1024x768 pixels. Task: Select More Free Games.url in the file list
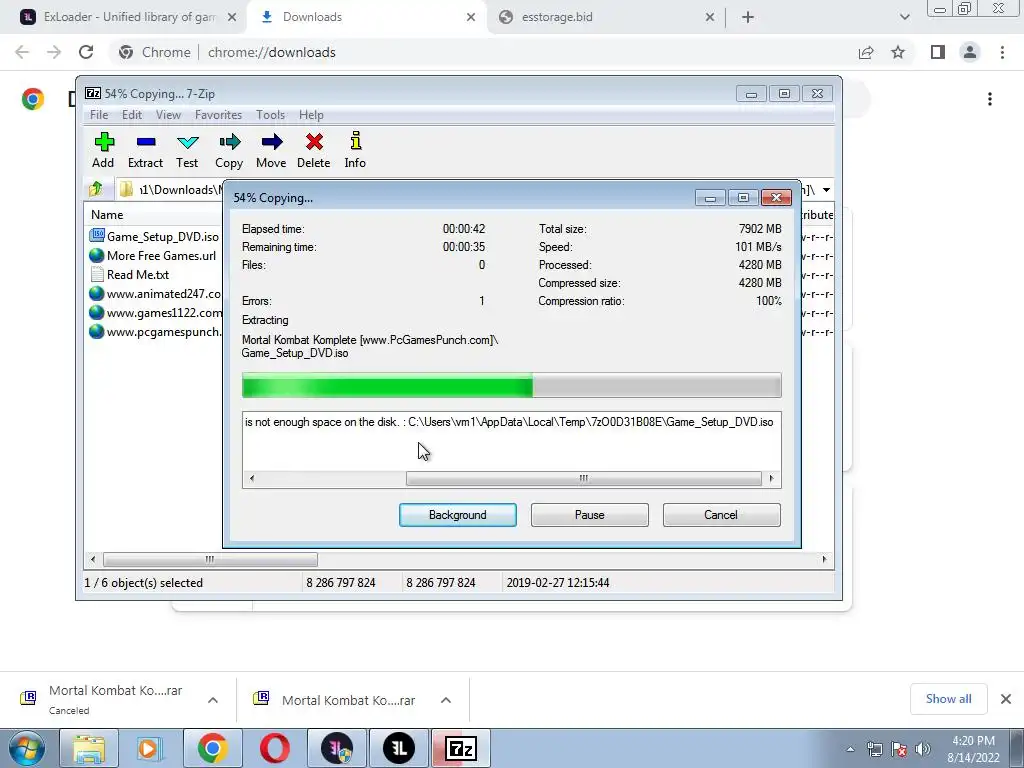tap(153, 255)
